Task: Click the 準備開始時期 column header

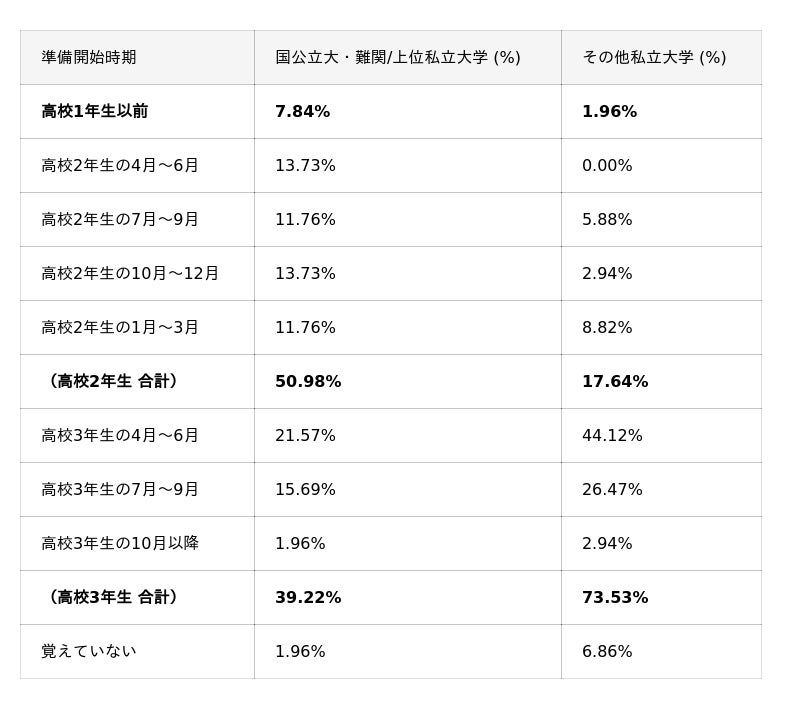Action: [x=89, y=58]
